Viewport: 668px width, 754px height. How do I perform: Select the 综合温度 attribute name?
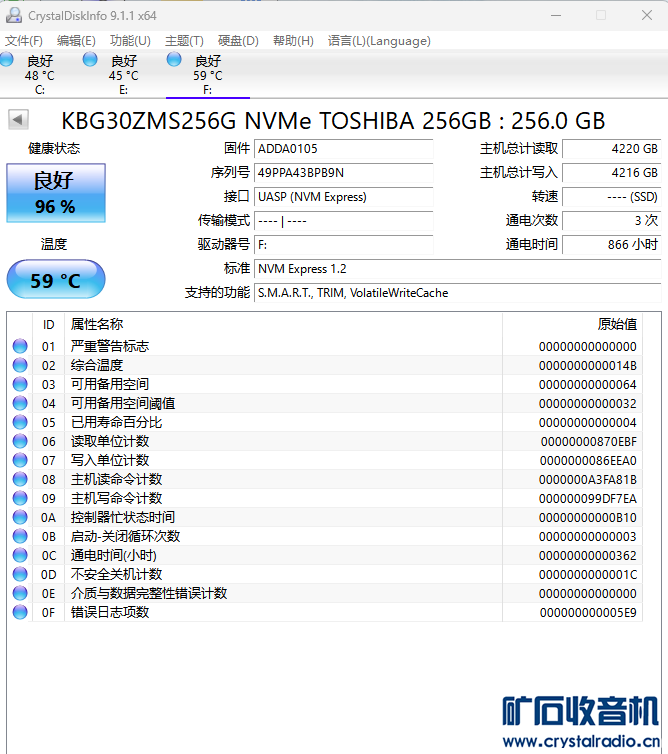click(97, 365)
